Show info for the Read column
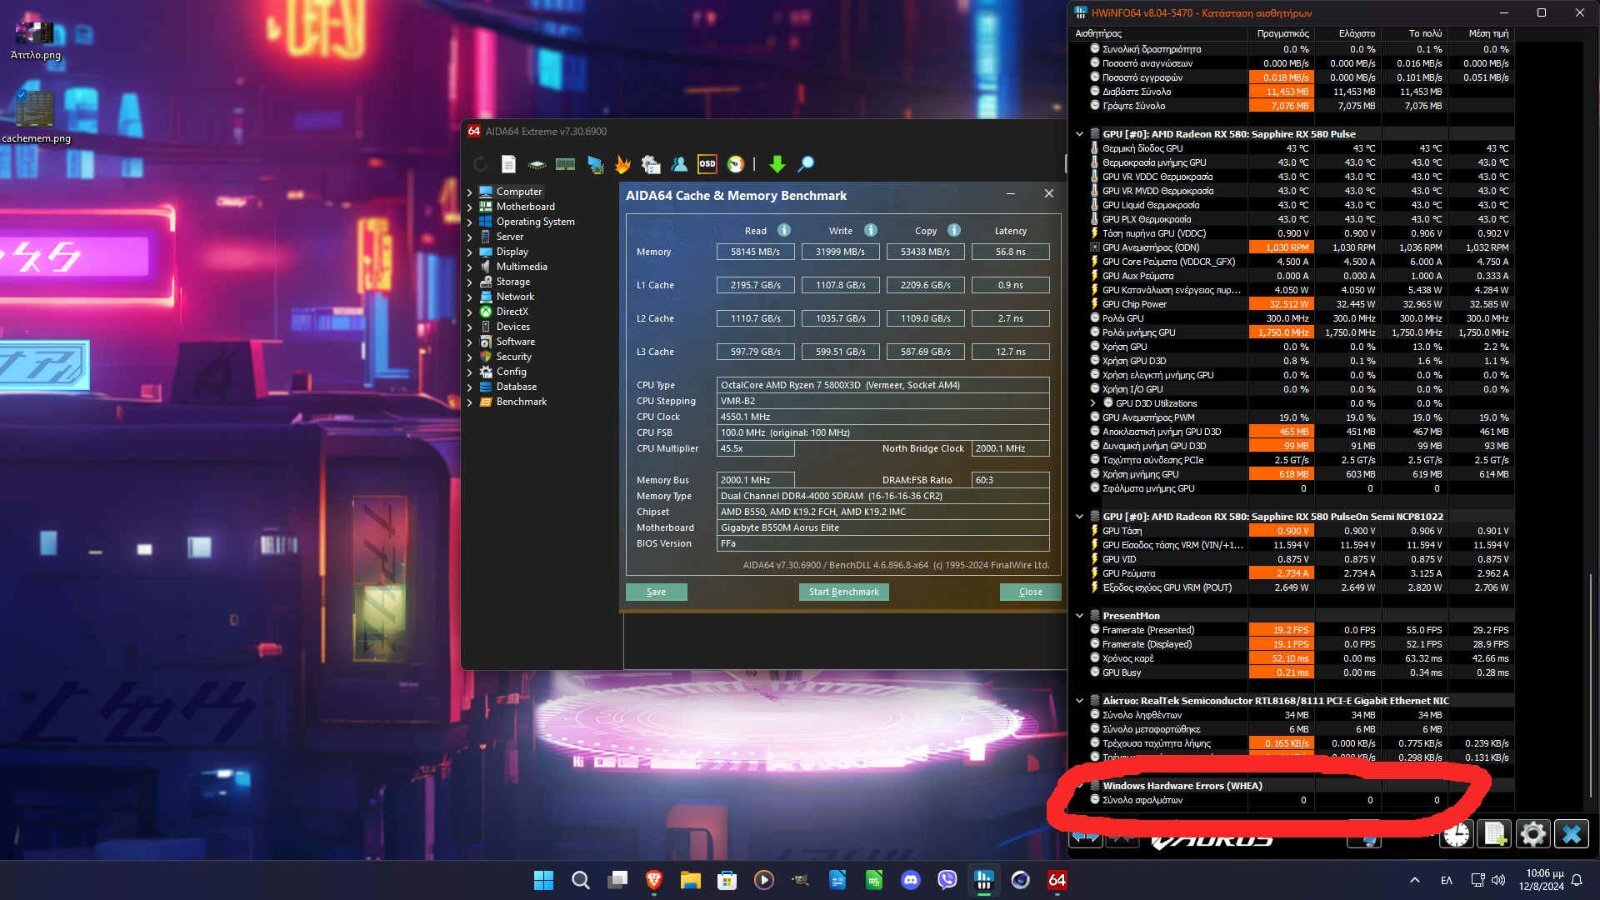The height and width of the screenshot is (900, 1600). point(784,230)
